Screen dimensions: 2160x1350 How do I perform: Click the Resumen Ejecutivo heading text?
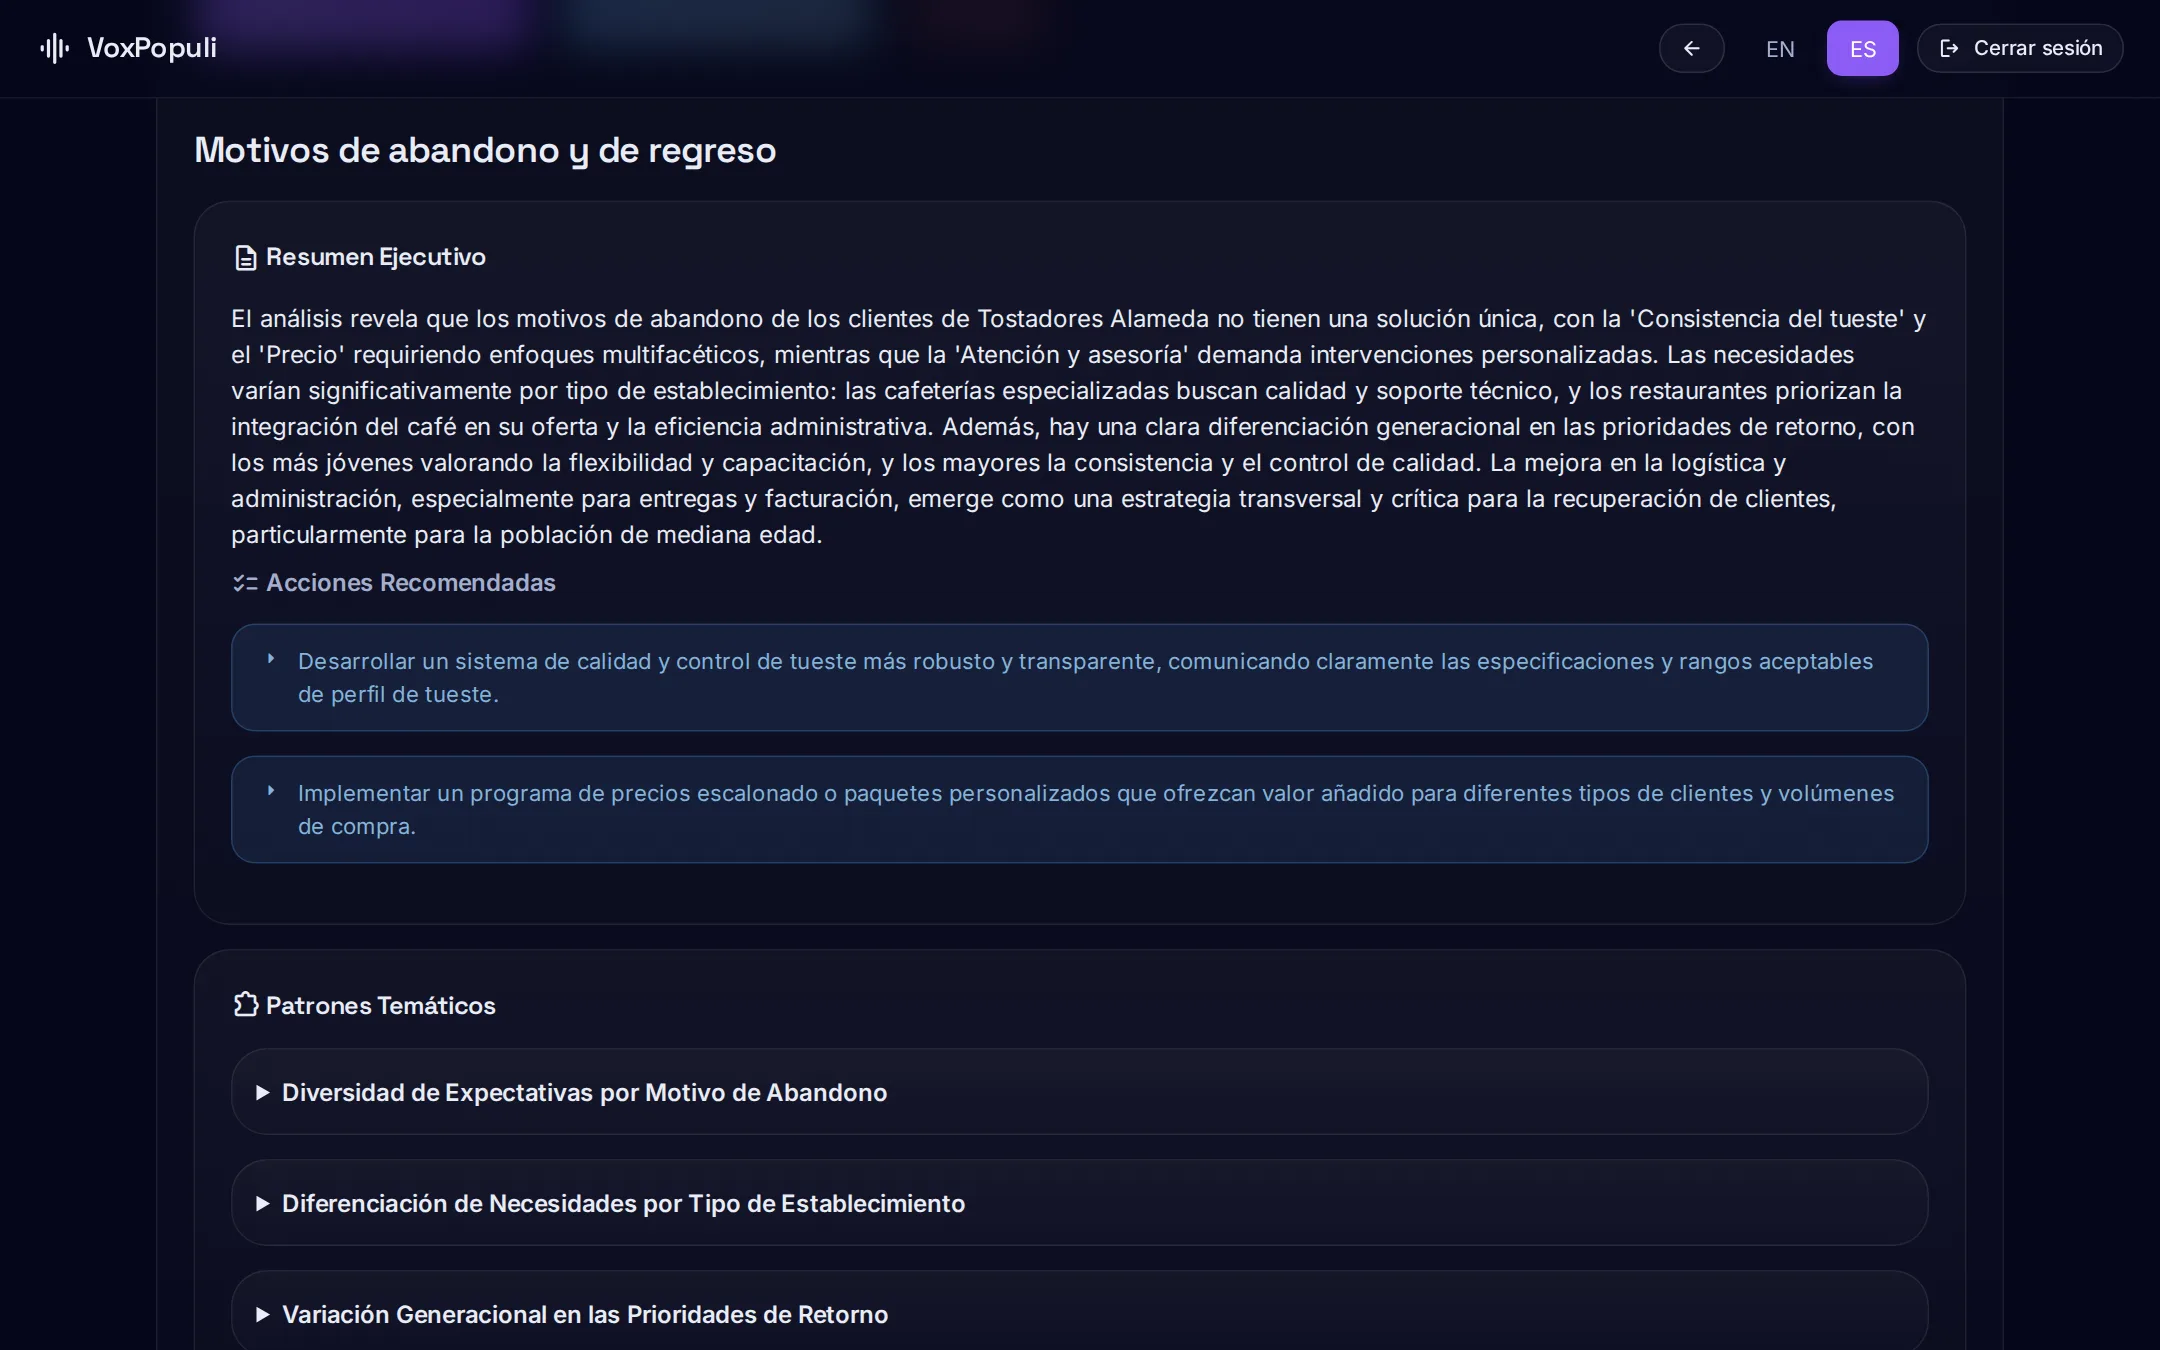(x=376, y=257)
